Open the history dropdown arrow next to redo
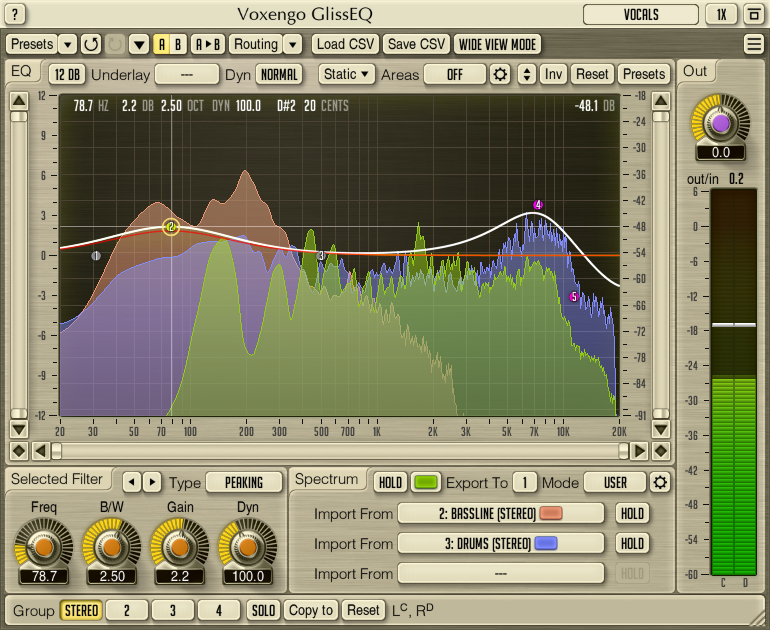Image resolution: width=770 pixels, height=630 pixels. 139,45
